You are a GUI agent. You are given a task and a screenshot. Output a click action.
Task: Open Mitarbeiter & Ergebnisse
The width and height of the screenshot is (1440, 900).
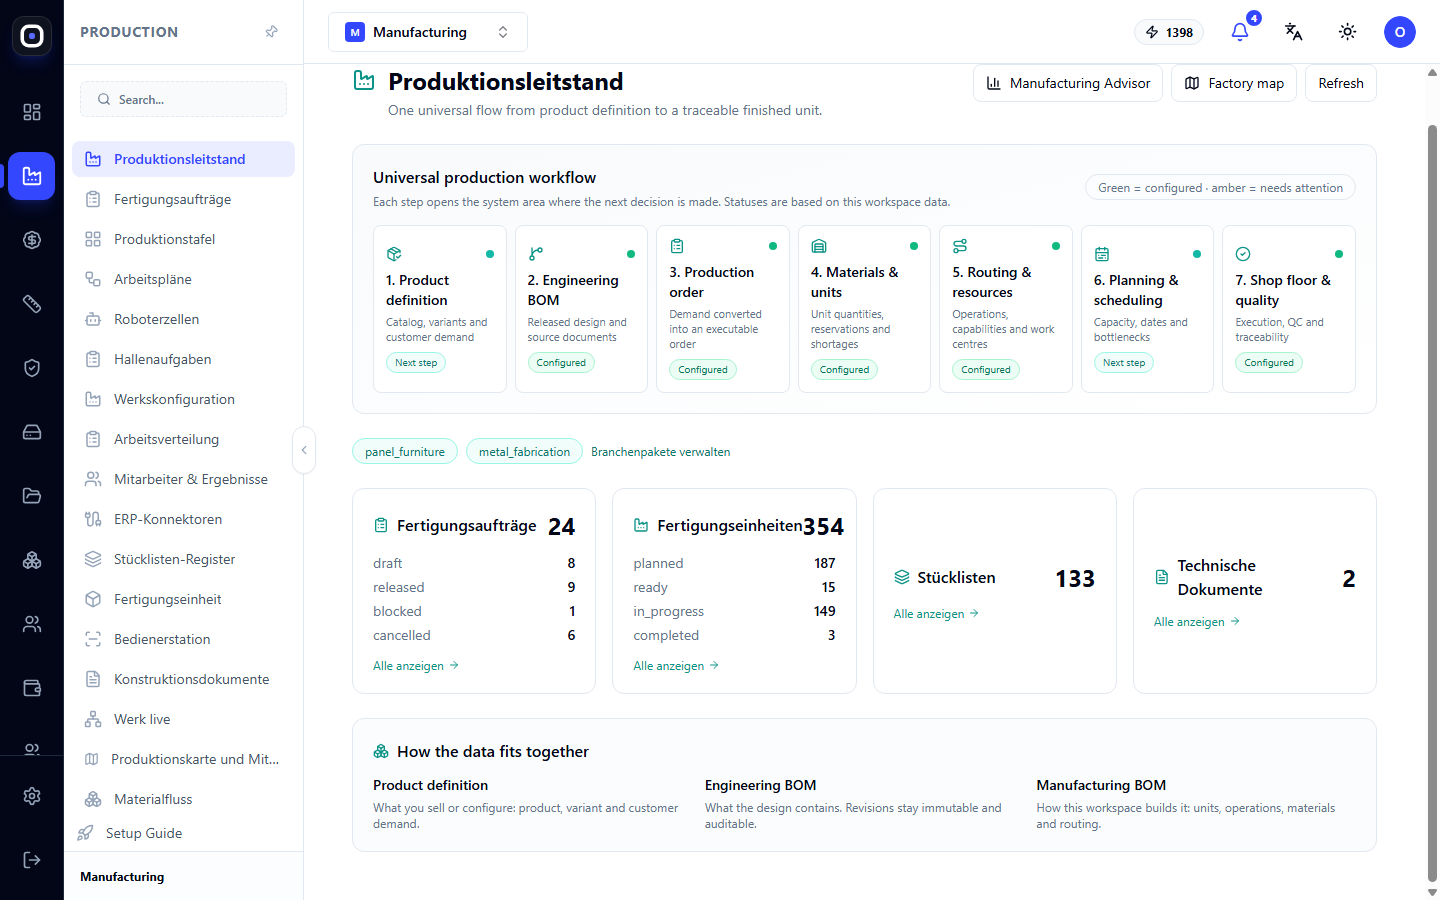183,479
